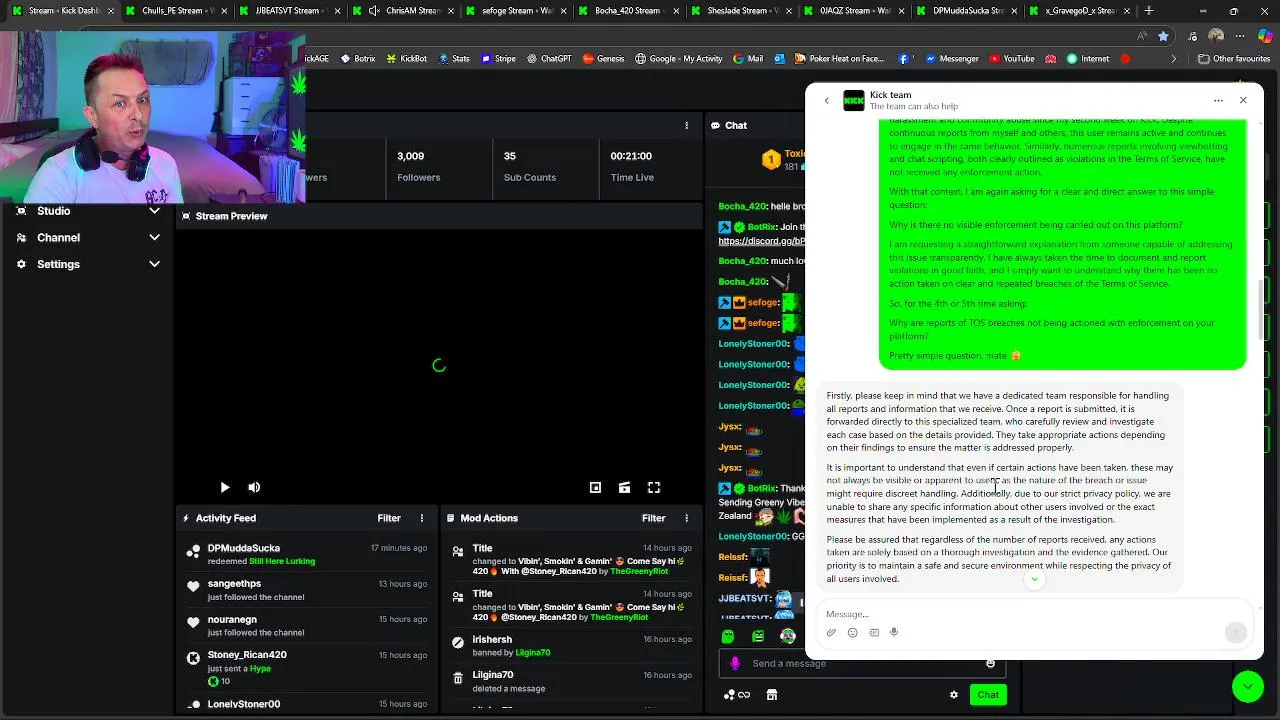Click the pink microphone in chat input
Viewport: 1280px width, 720px height.
click(735, 663)
